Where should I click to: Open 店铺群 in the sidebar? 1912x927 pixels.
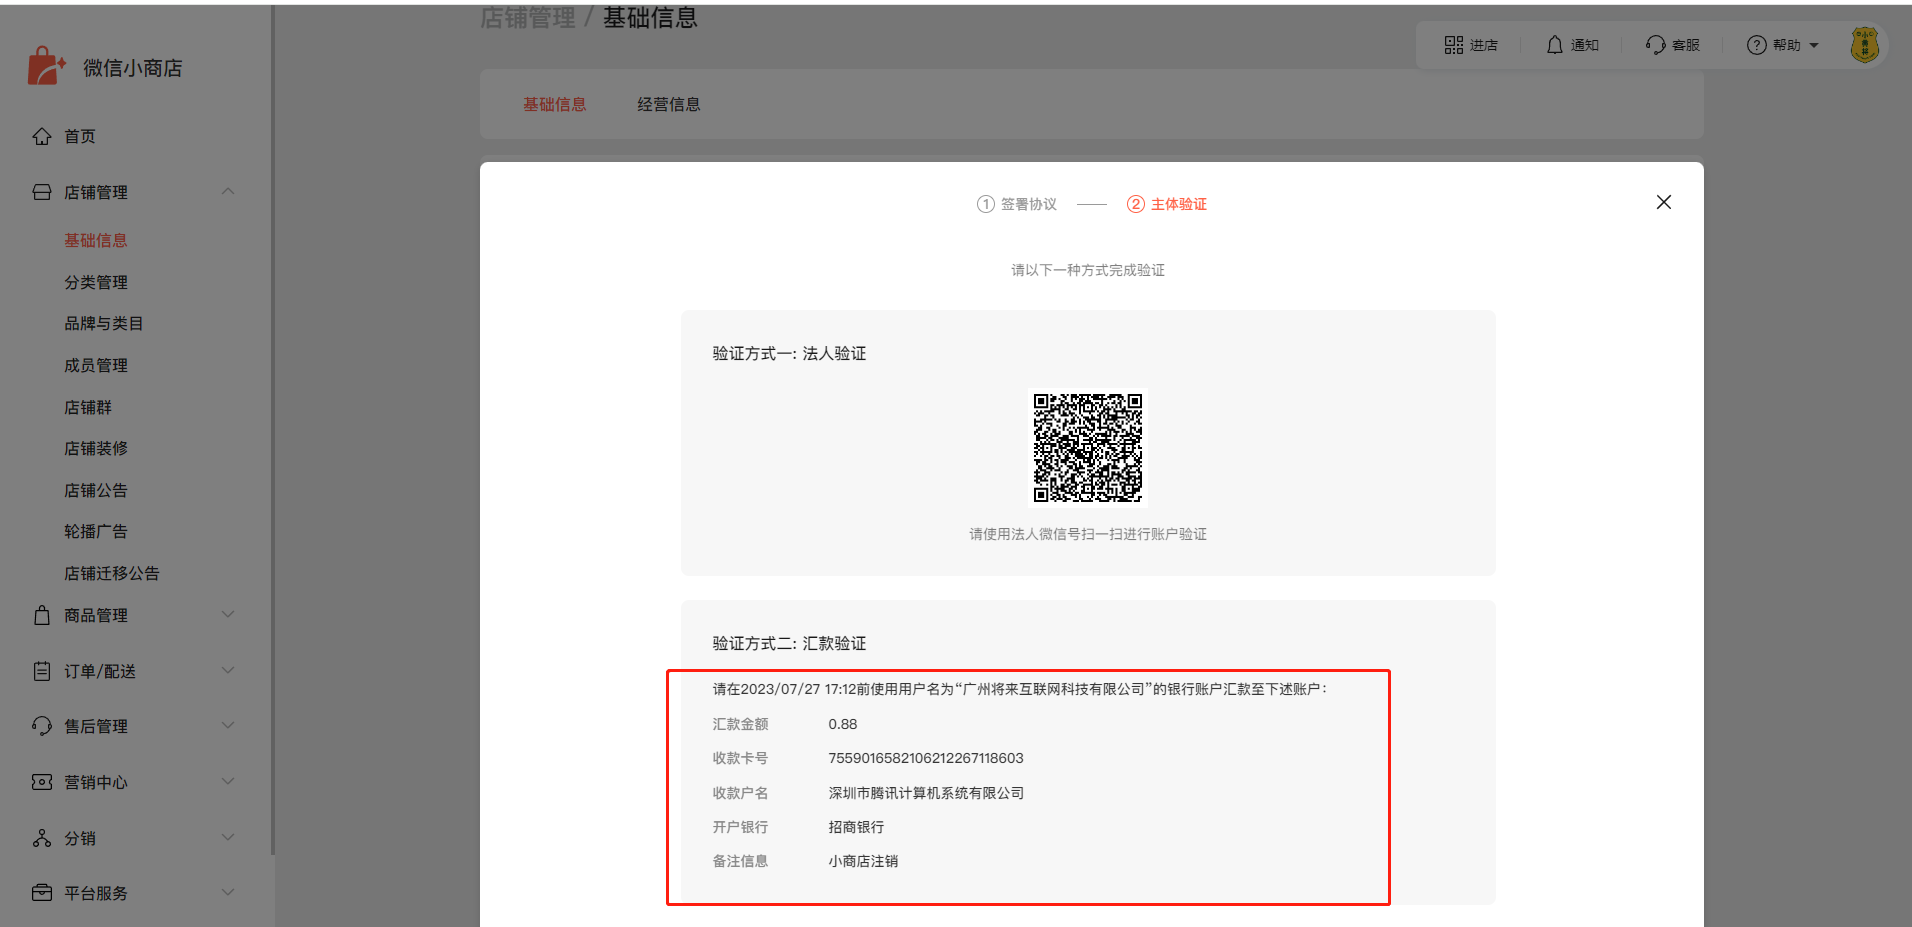click(88, 407)
